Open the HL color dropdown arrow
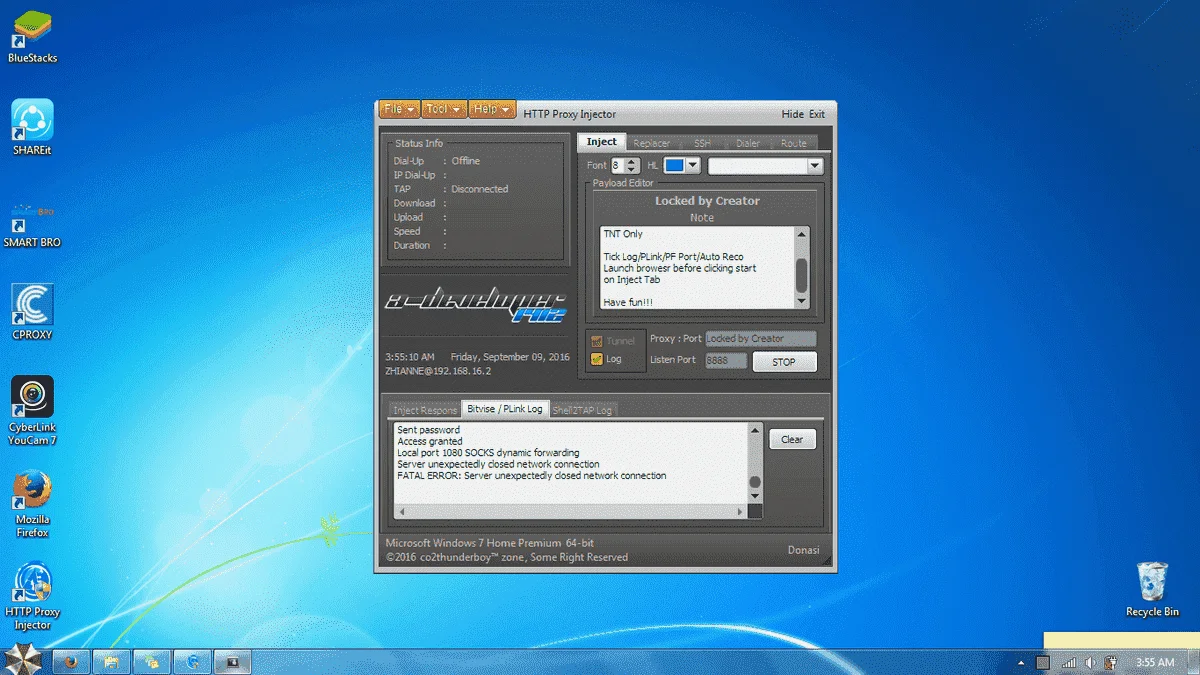1200x675 pixels. tap(692, 166)
